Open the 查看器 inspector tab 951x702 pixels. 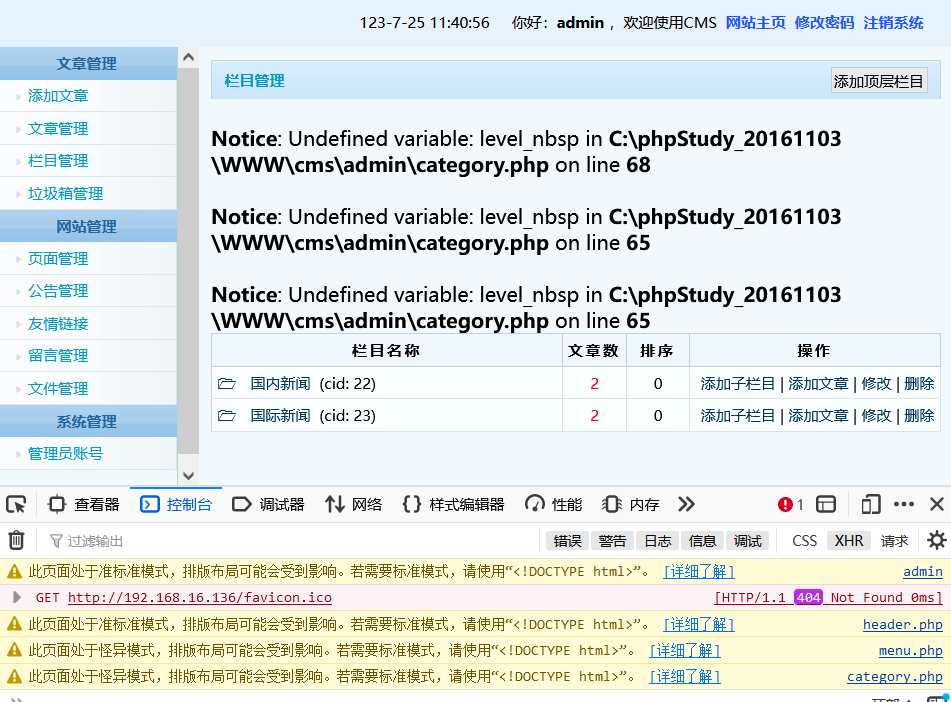coord(84,504)
